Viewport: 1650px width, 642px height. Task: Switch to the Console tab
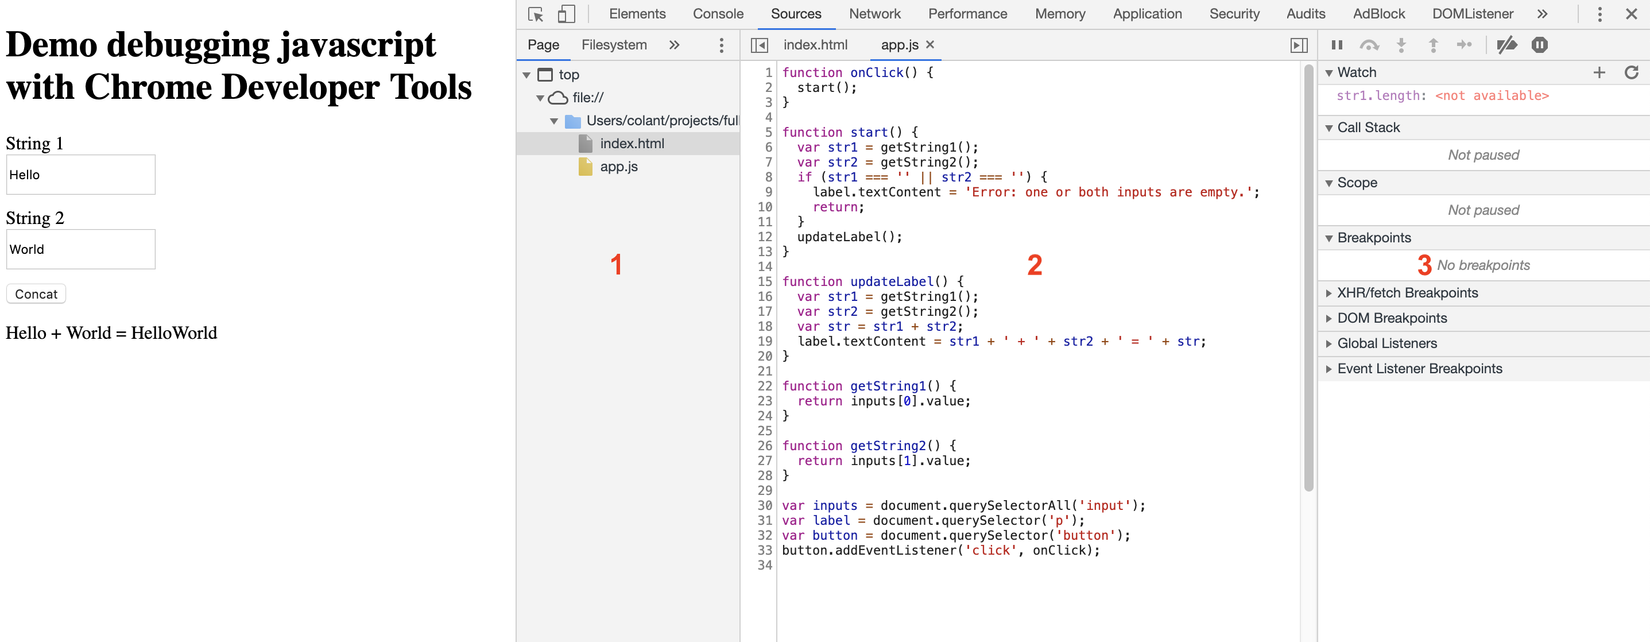click(x=718, y=14)
